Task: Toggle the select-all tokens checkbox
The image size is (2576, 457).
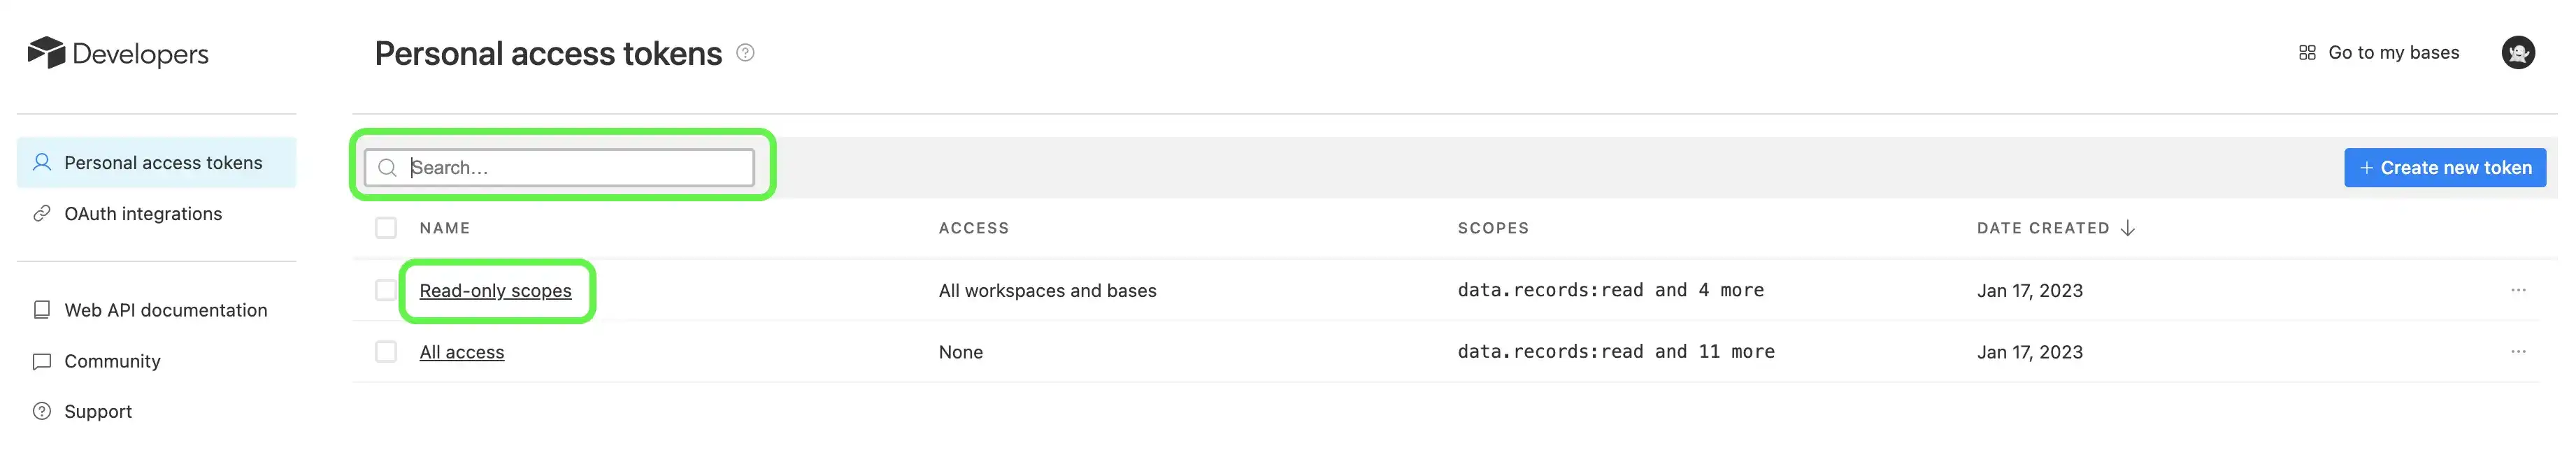Action: pyautogui.click(x=386, y=228)
